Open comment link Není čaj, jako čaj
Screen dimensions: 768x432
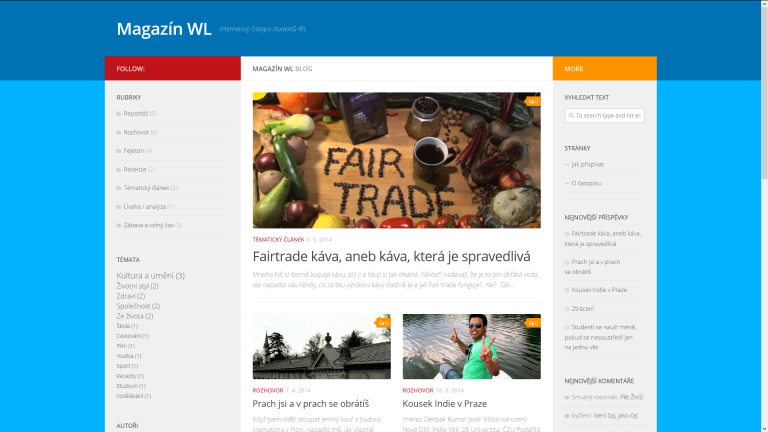tap(615, 416)
